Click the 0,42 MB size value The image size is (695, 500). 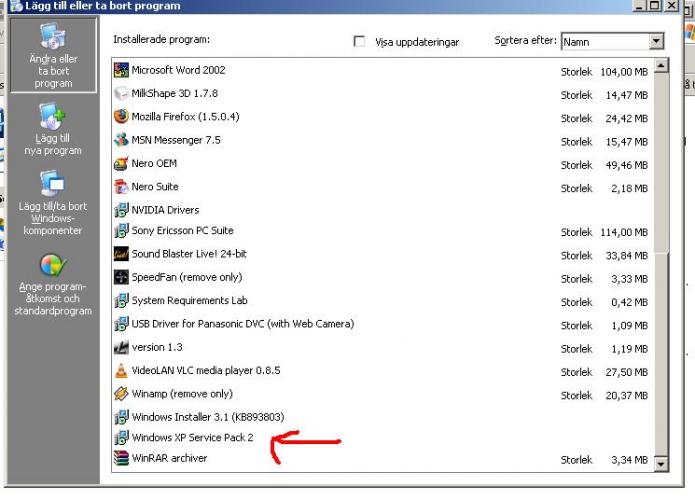pos(629,302)
